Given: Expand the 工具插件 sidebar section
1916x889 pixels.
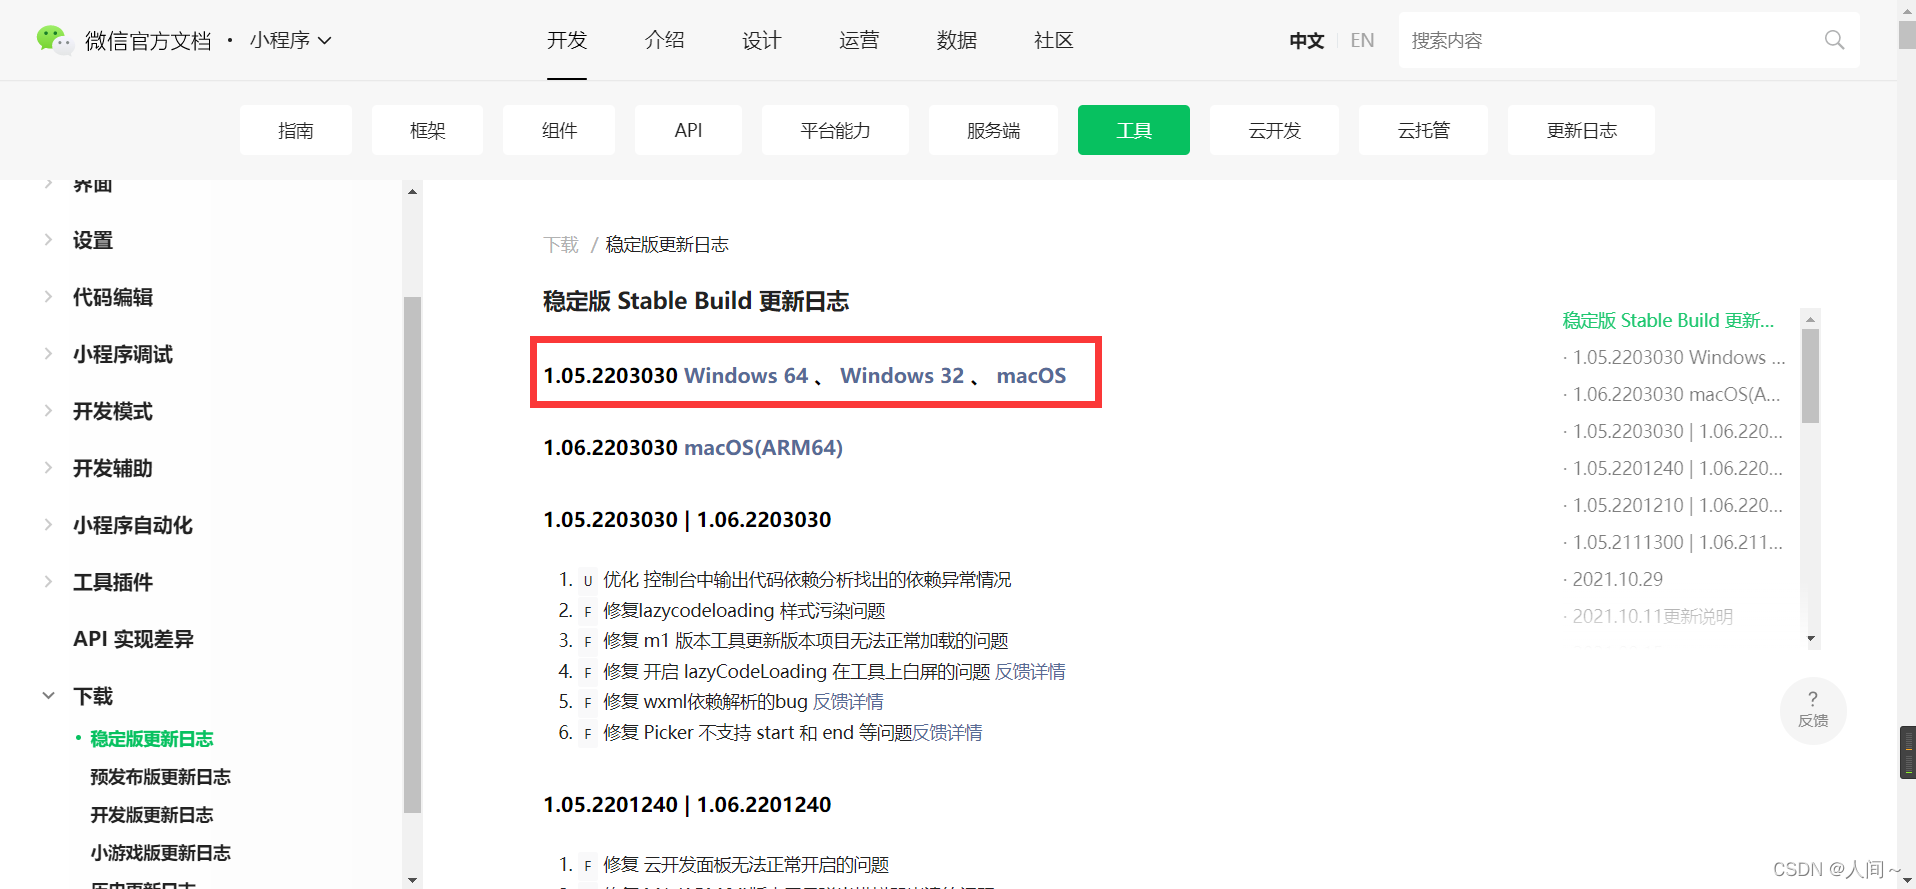Looking at the screenshot, I should tap(113, 582).
